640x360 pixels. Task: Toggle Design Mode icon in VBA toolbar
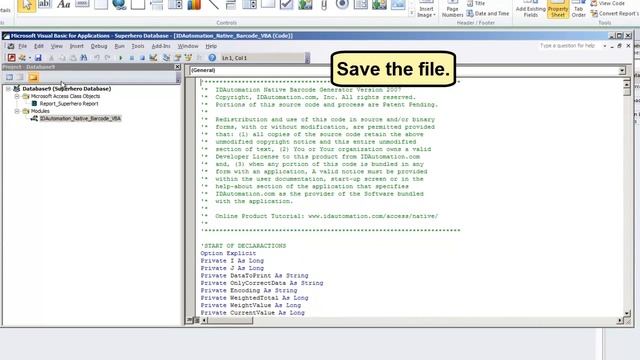tap(153, 58)
